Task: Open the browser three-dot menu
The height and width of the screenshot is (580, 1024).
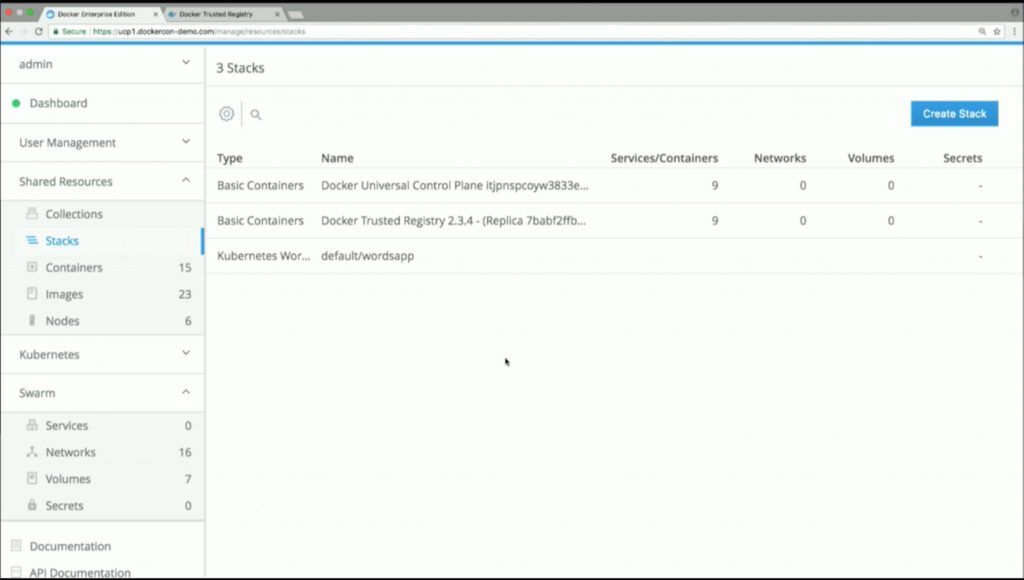Action: pyautogui.click(x=1014, y=31)
